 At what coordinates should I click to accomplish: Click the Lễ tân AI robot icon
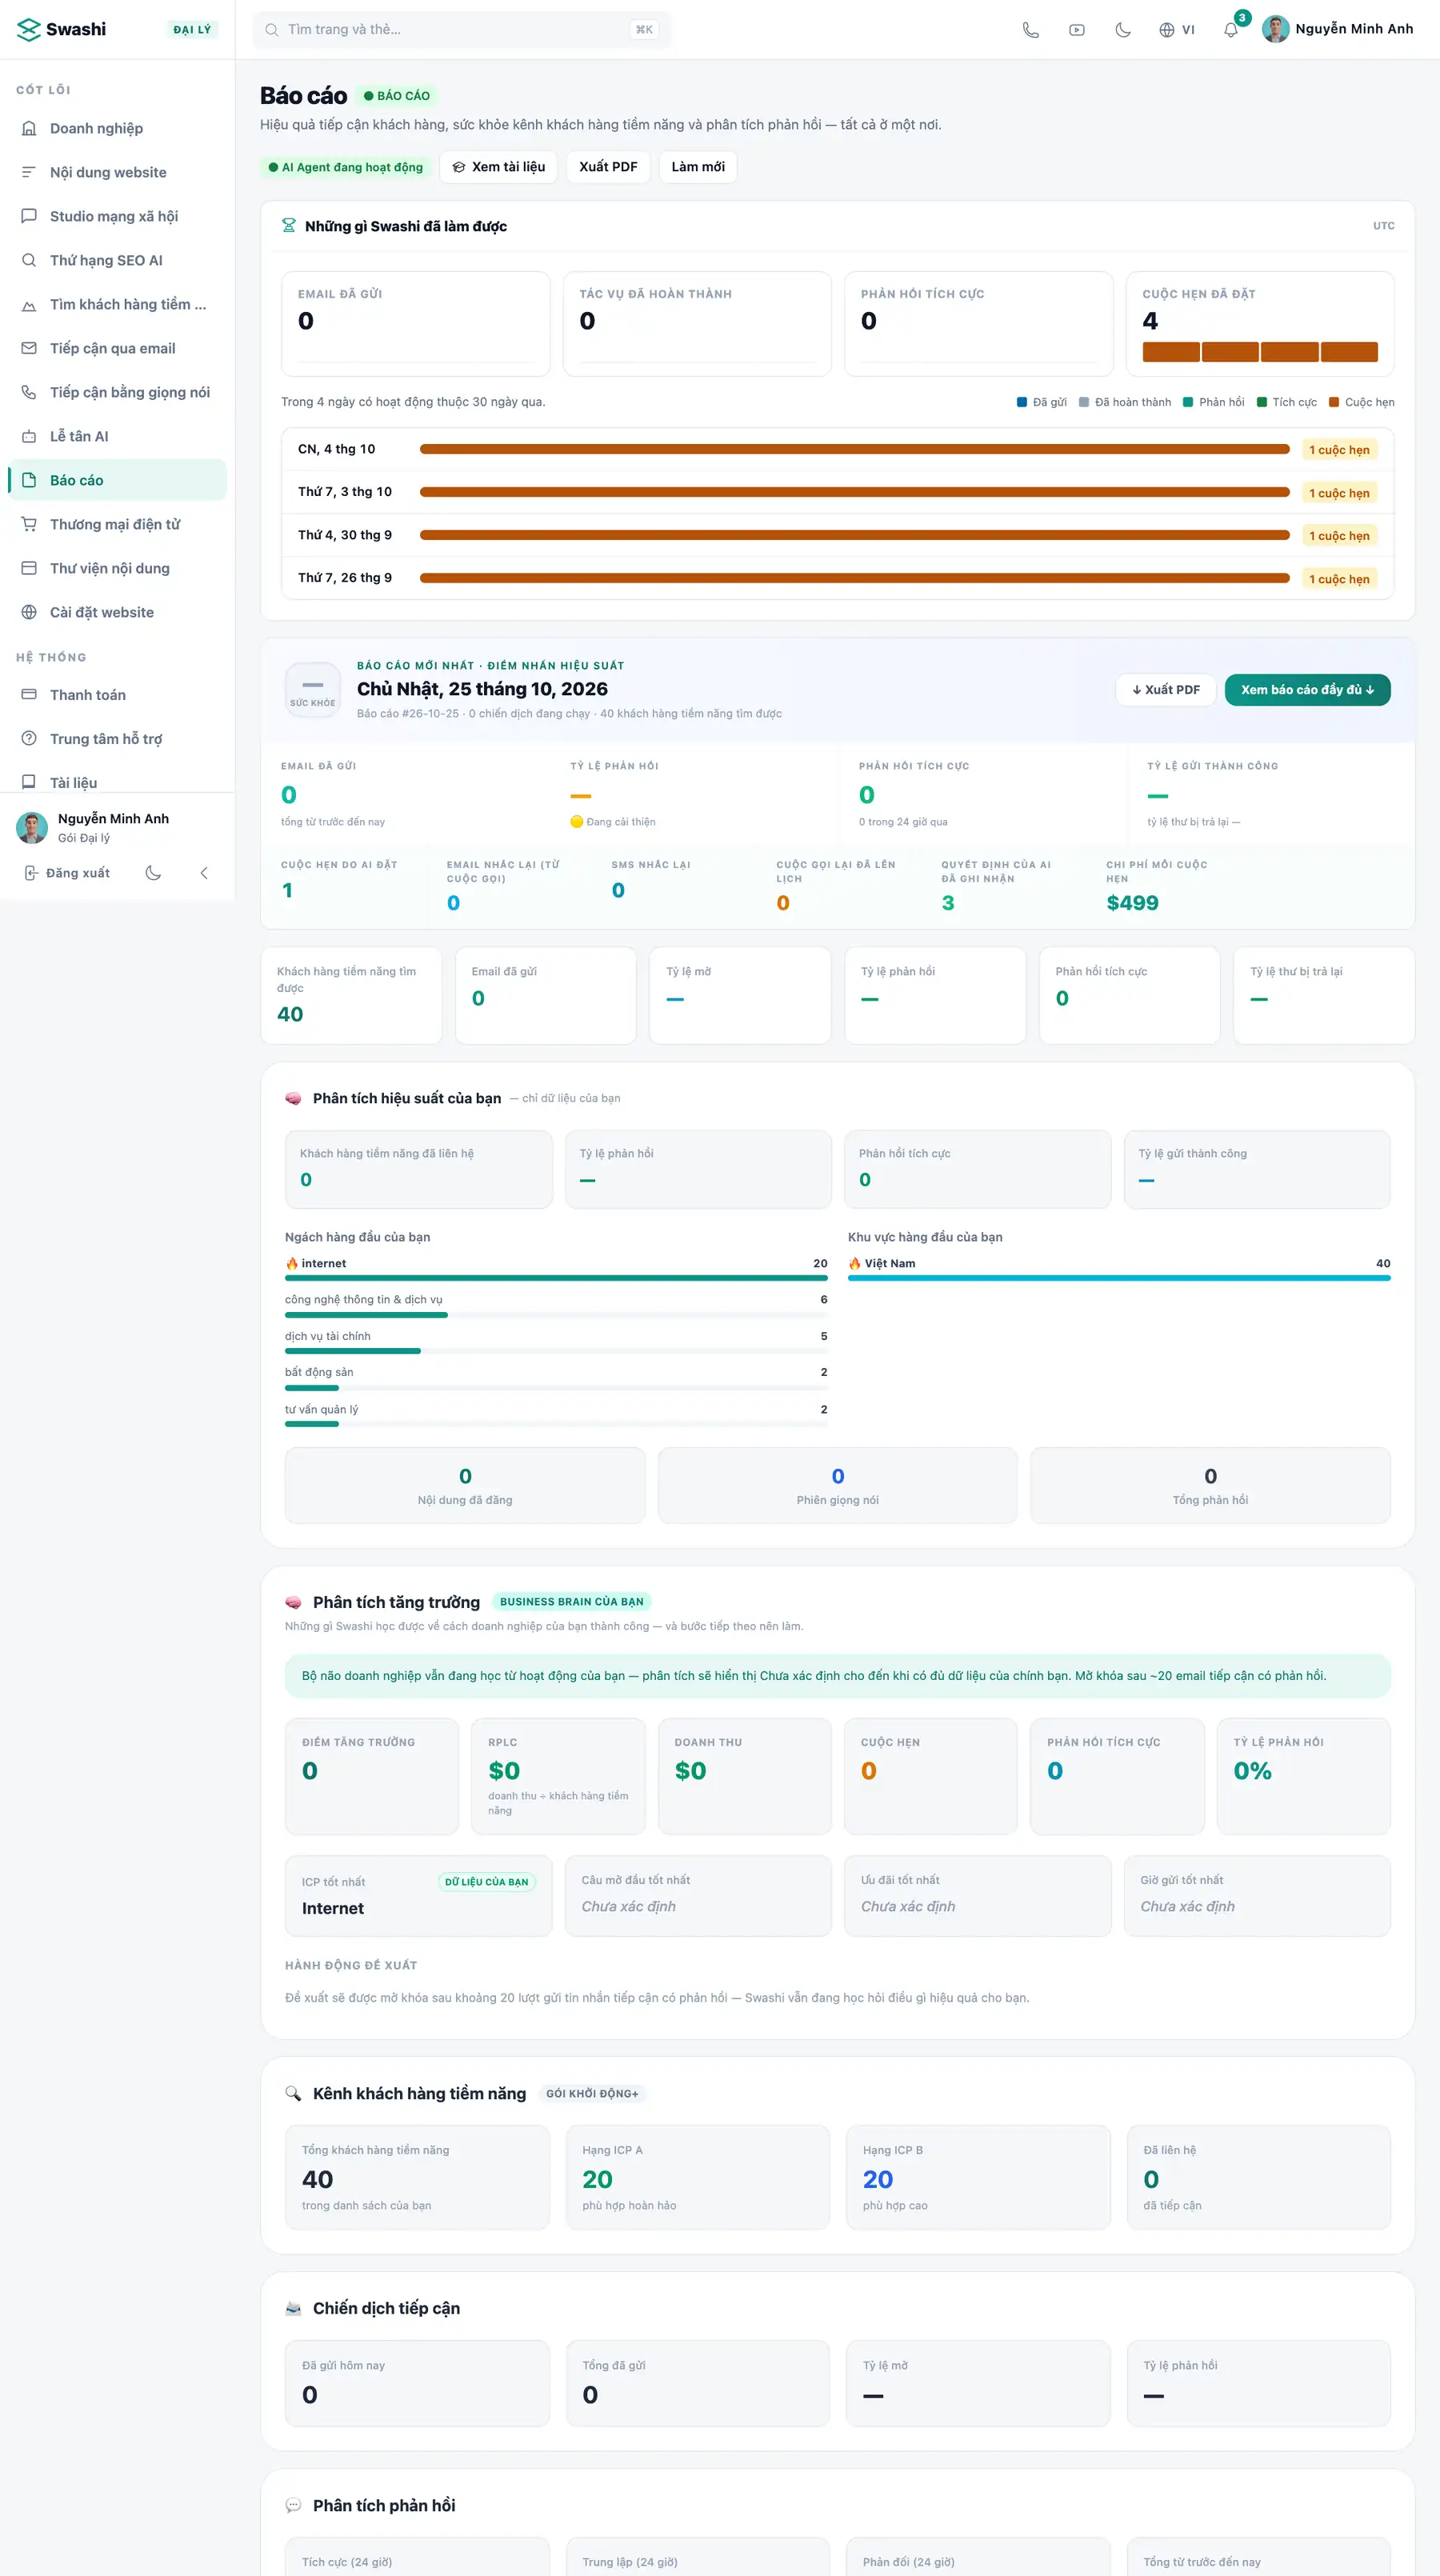[x=29, y=436]
